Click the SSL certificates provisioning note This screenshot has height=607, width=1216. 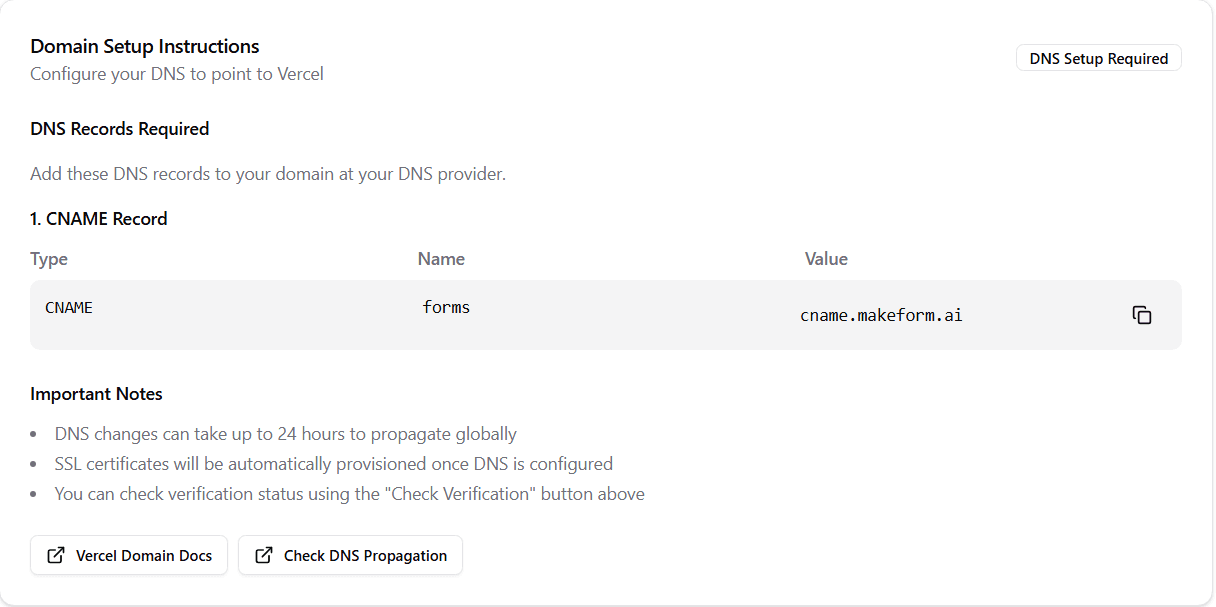[x=334, y=463]
